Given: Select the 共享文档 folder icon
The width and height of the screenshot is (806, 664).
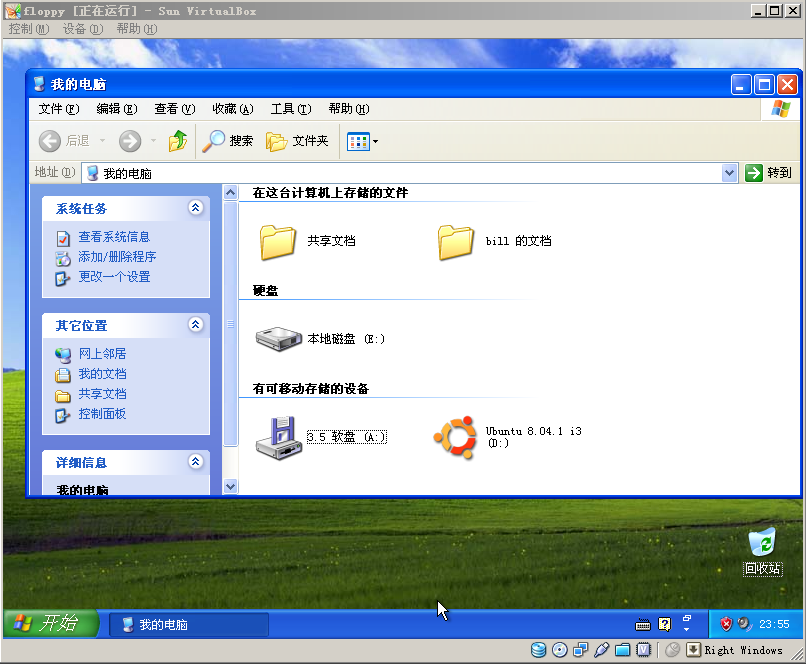Looking at the screenshot, I should 278,242.
